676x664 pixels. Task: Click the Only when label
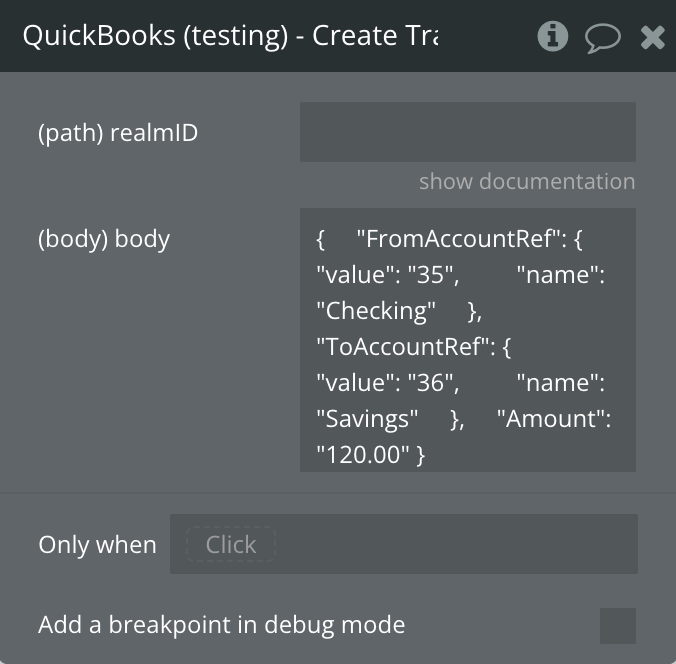tap(97, 545)
